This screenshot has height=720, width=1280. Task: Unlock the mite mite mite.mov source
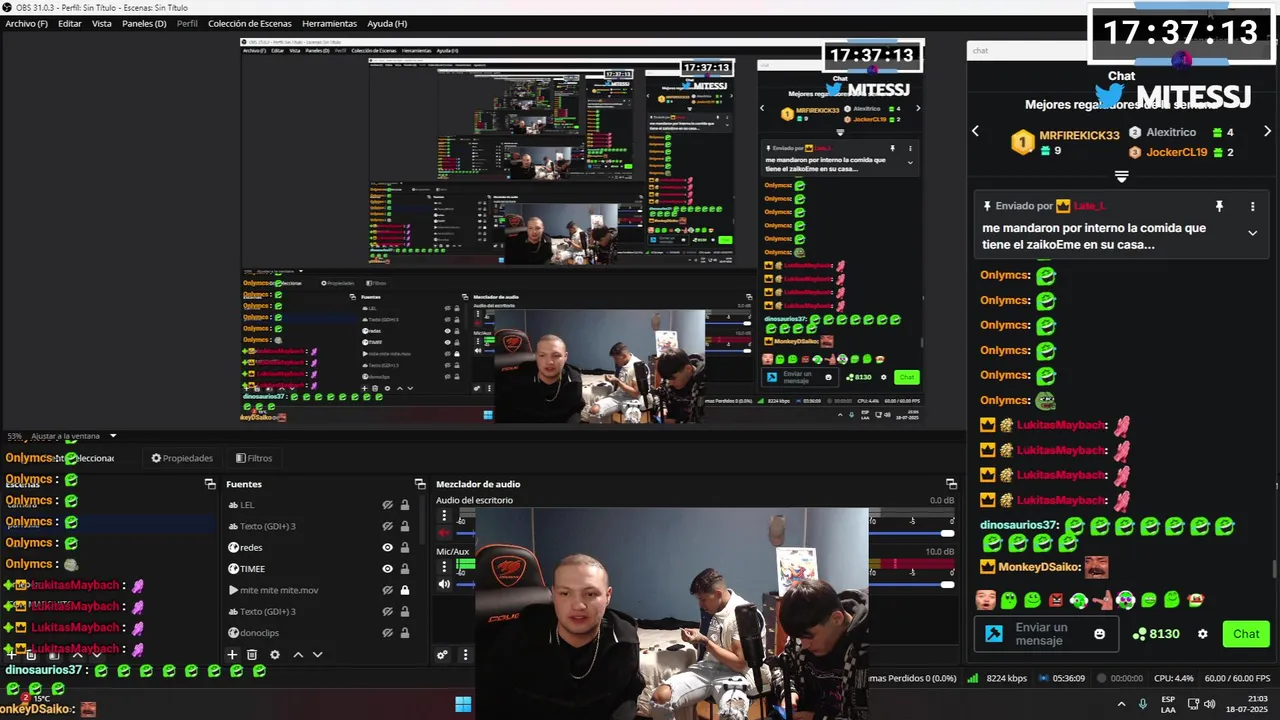(x=405, y=590)
